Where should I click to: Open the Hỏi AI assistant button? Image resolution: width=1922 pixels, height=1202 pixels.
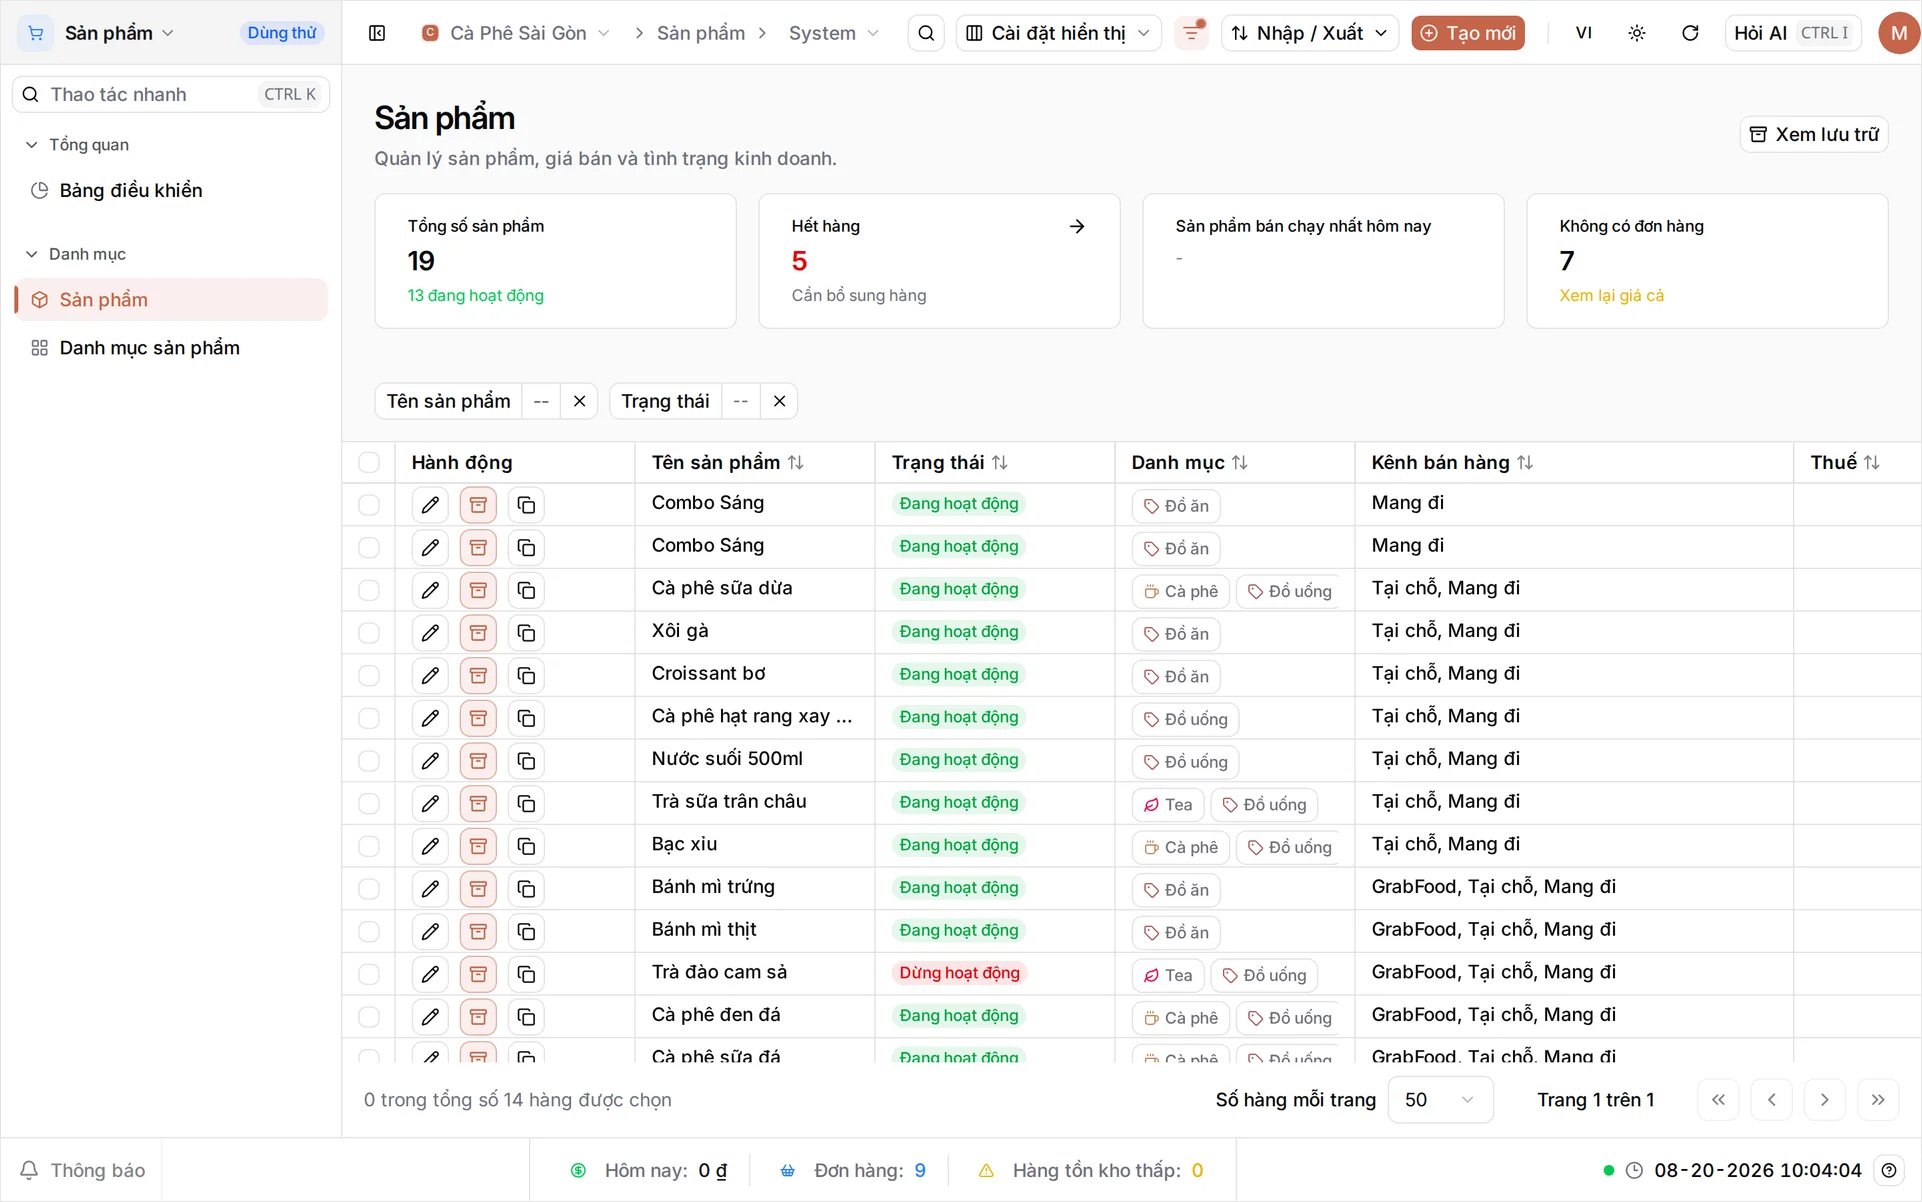coord(1792,33)
